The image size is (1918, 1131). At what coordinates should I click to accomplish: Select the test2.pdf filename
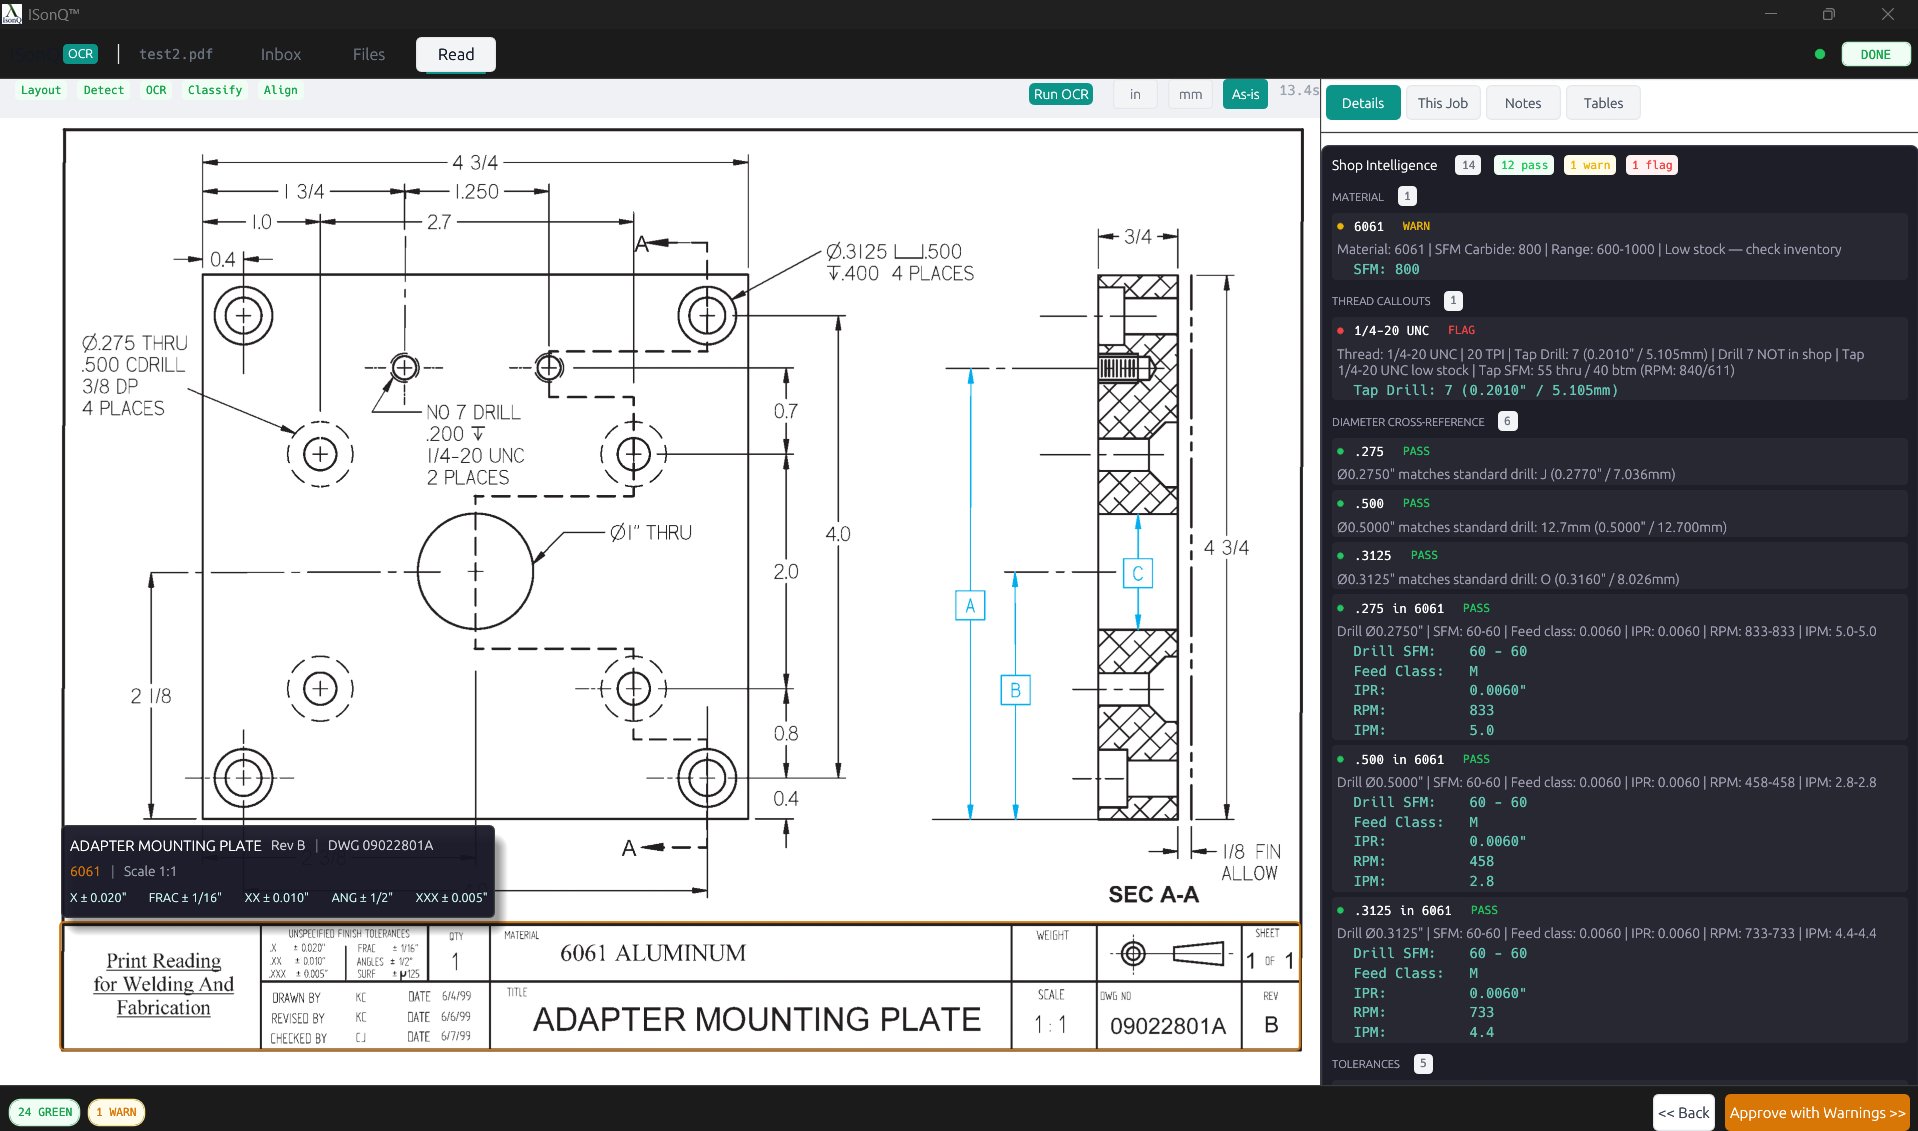(175, 54)
